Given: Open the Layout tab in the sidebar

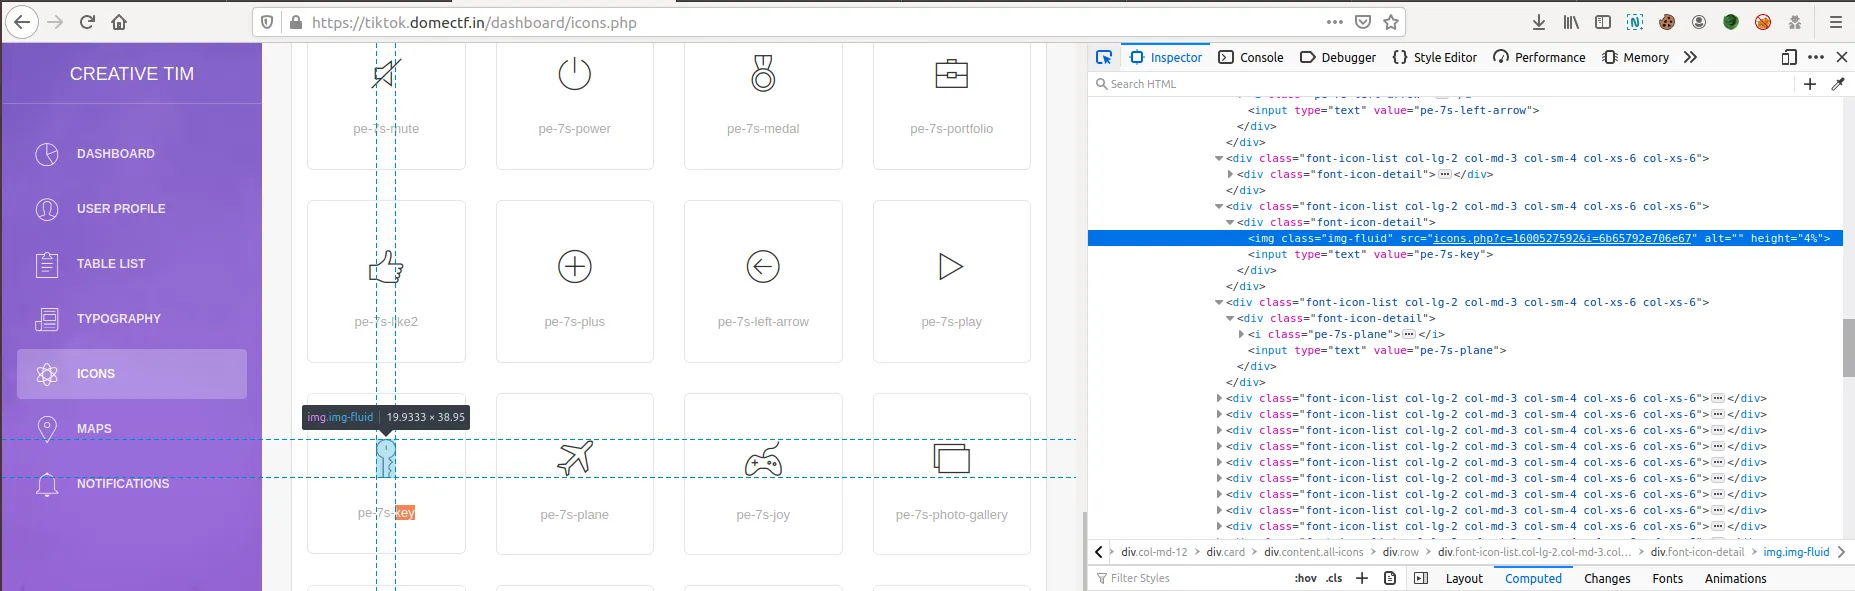Looking at the screenshot, I should point(1464,578).
